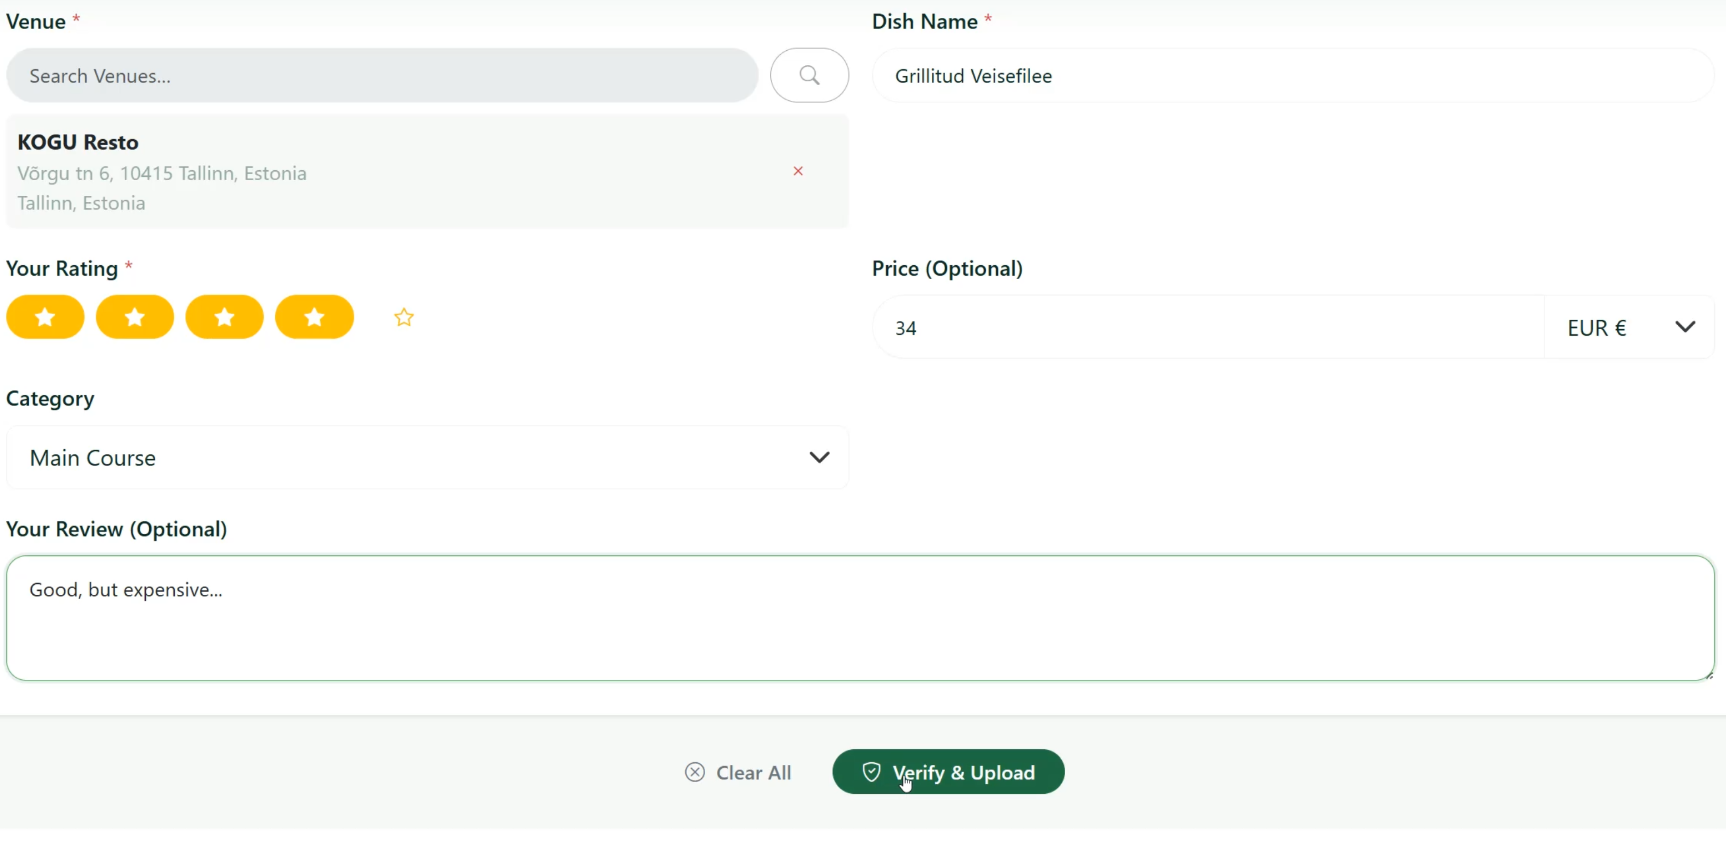Click the magnifier search venues button
1726x842 pixels.
[x=809, y=76]
